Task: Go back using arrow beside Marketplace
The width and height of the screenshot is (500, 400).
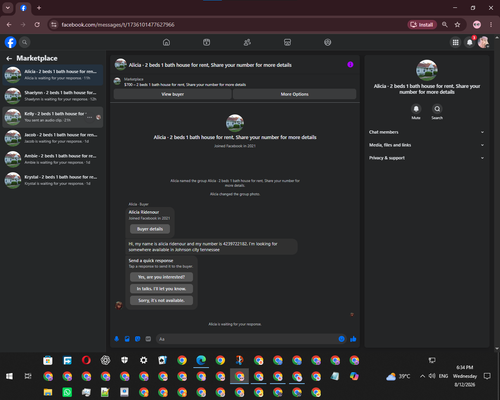Action: (x=9, y=58)
